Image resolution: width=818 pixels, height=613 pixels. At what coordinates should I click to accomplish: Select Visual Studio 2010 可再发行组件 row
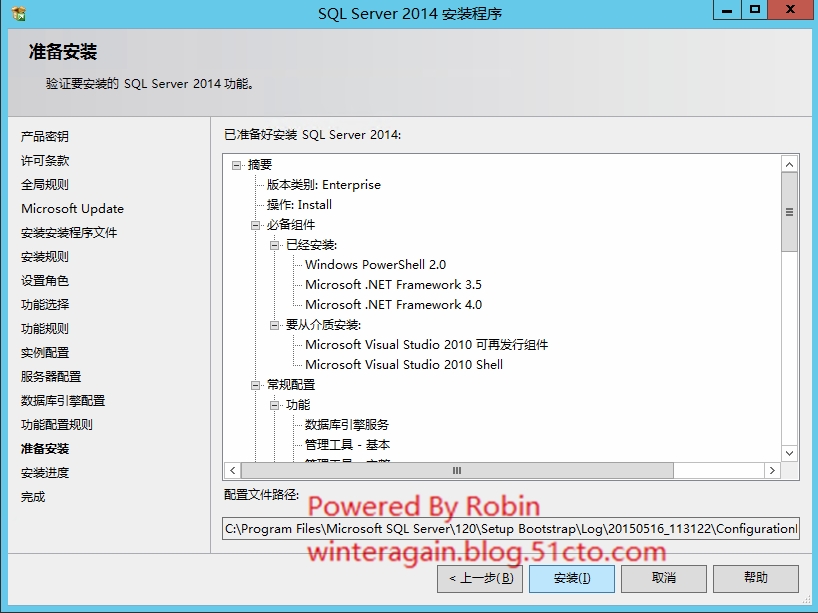[x=426, y=345]
